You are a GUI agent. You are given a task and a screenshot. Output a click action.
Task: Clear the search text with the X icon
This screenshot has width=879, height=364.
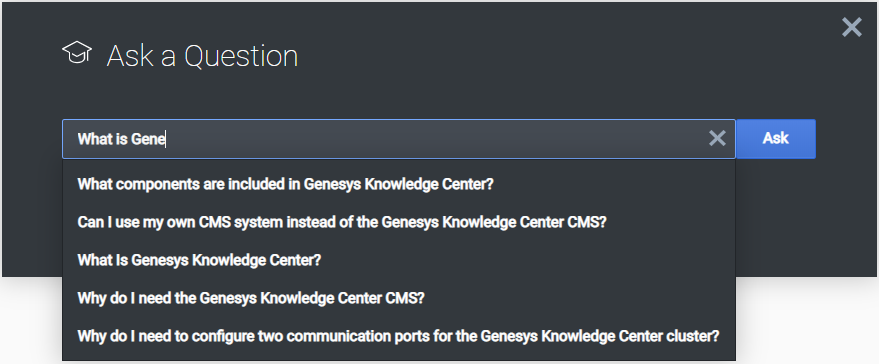pos(717,138)
